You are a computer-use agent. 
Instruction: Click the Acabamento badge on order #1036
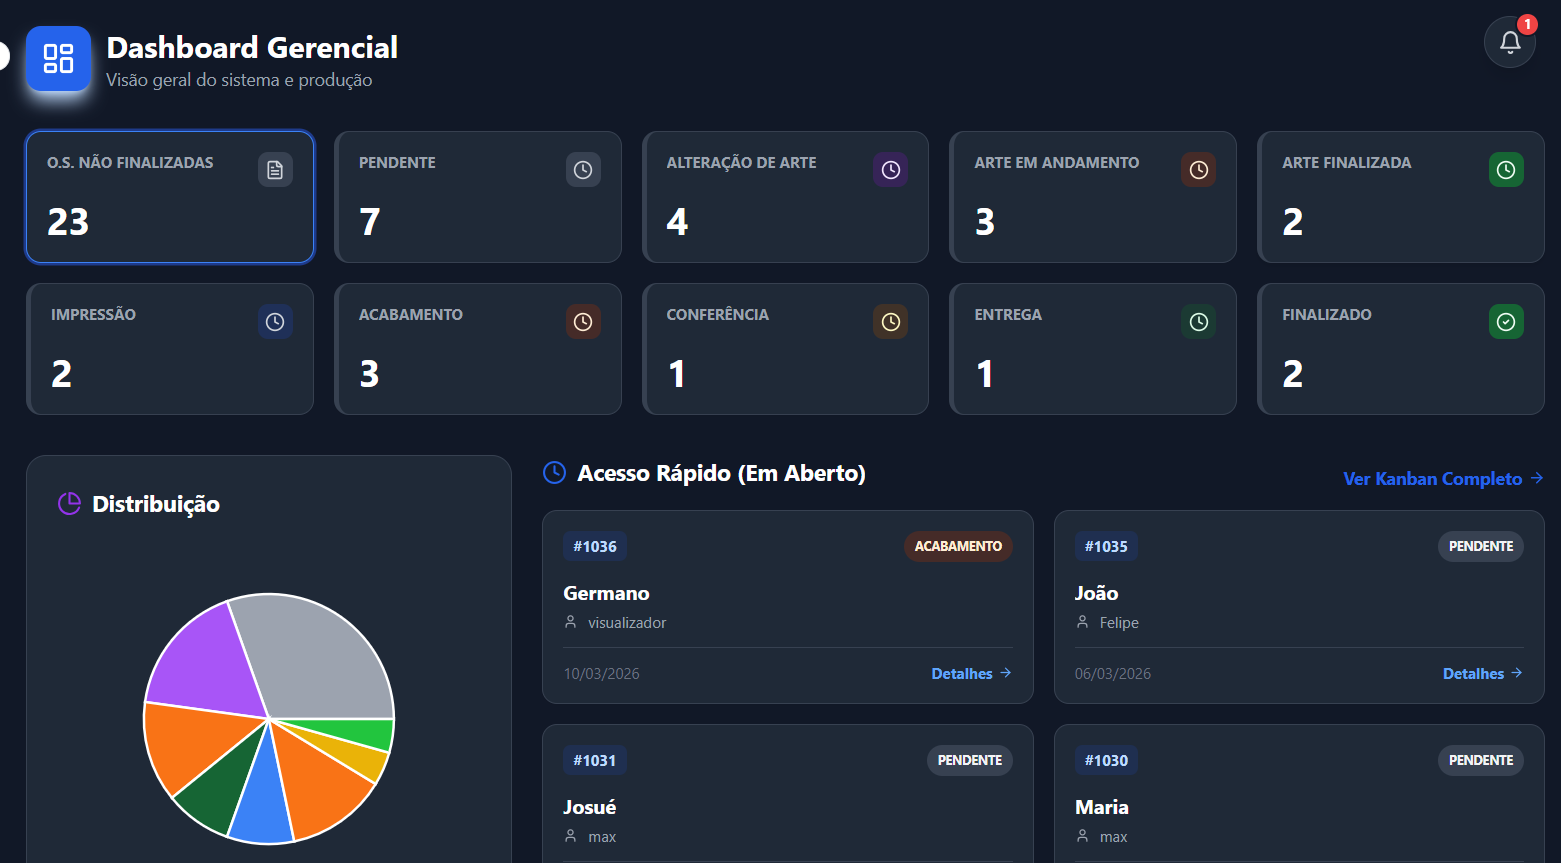[957, 547]
